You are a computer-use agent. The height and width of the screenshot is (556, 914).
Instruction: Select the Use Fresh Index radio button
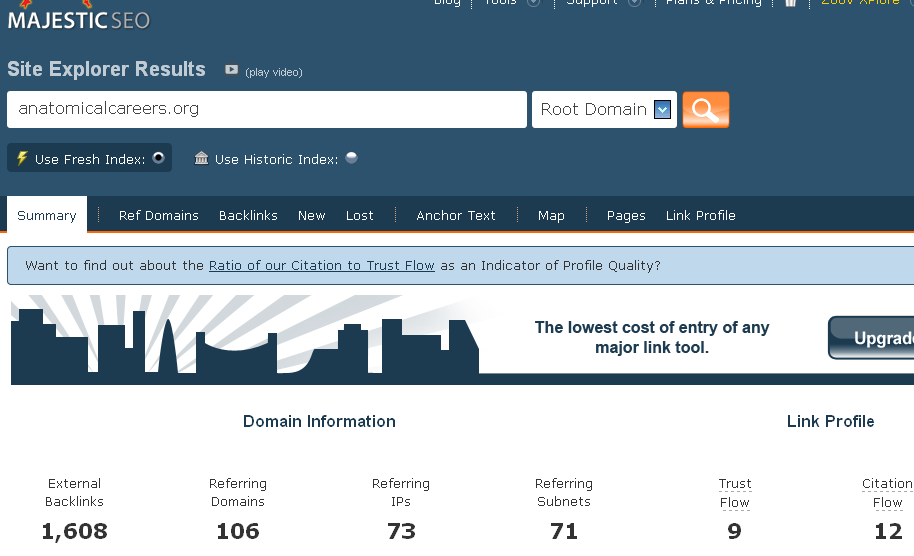pyautogui.click(x=159, y=158)
